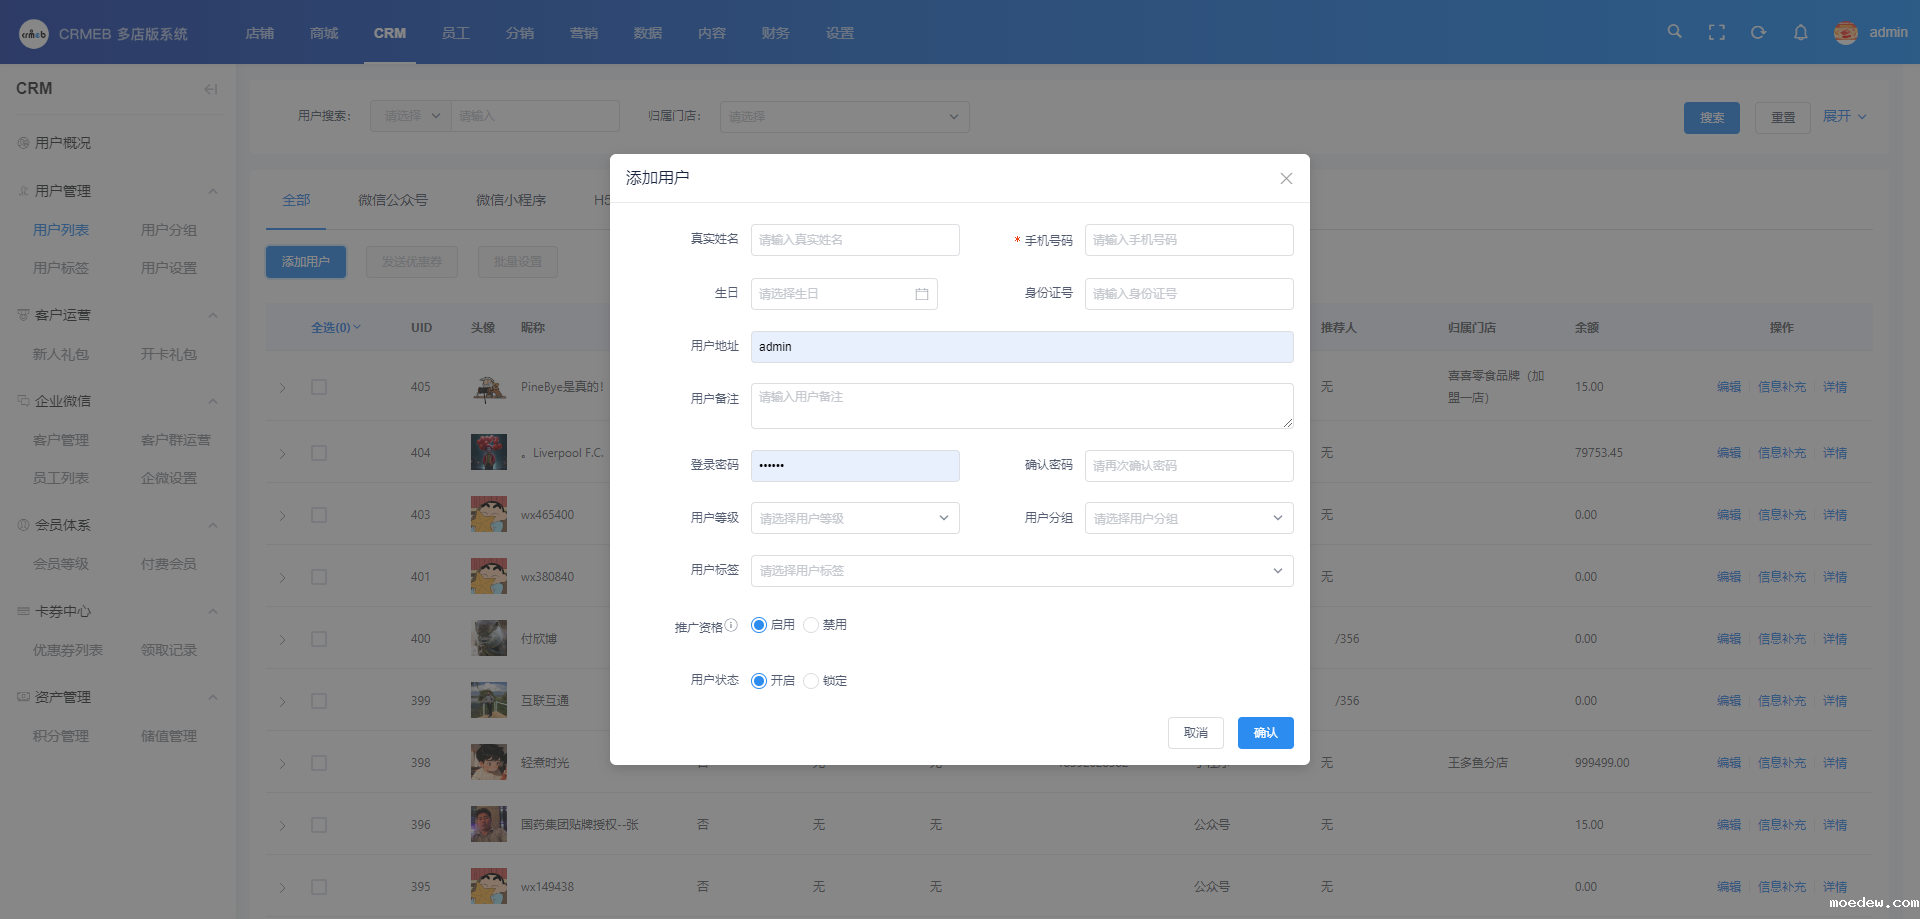The image size is (1920, 919).
Task: Open the 营销 top menu
Action: coord(584,33)
